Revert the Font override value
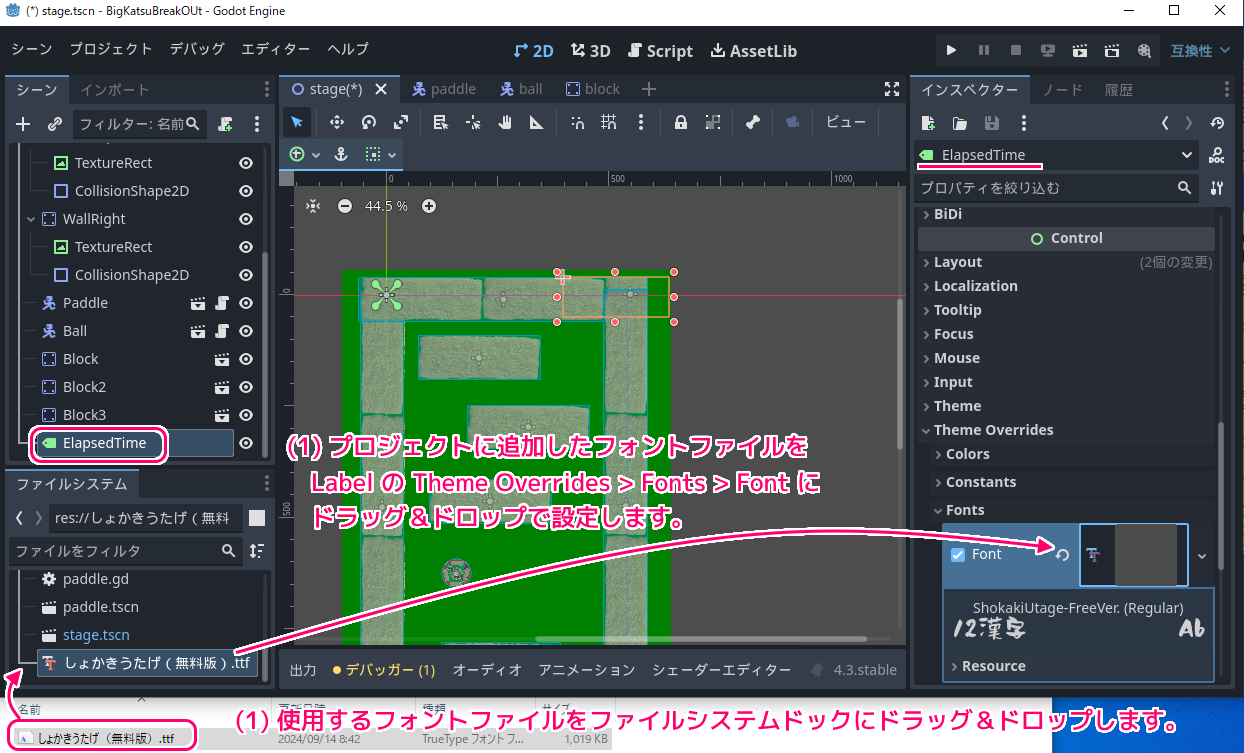 click(1062, 555)
